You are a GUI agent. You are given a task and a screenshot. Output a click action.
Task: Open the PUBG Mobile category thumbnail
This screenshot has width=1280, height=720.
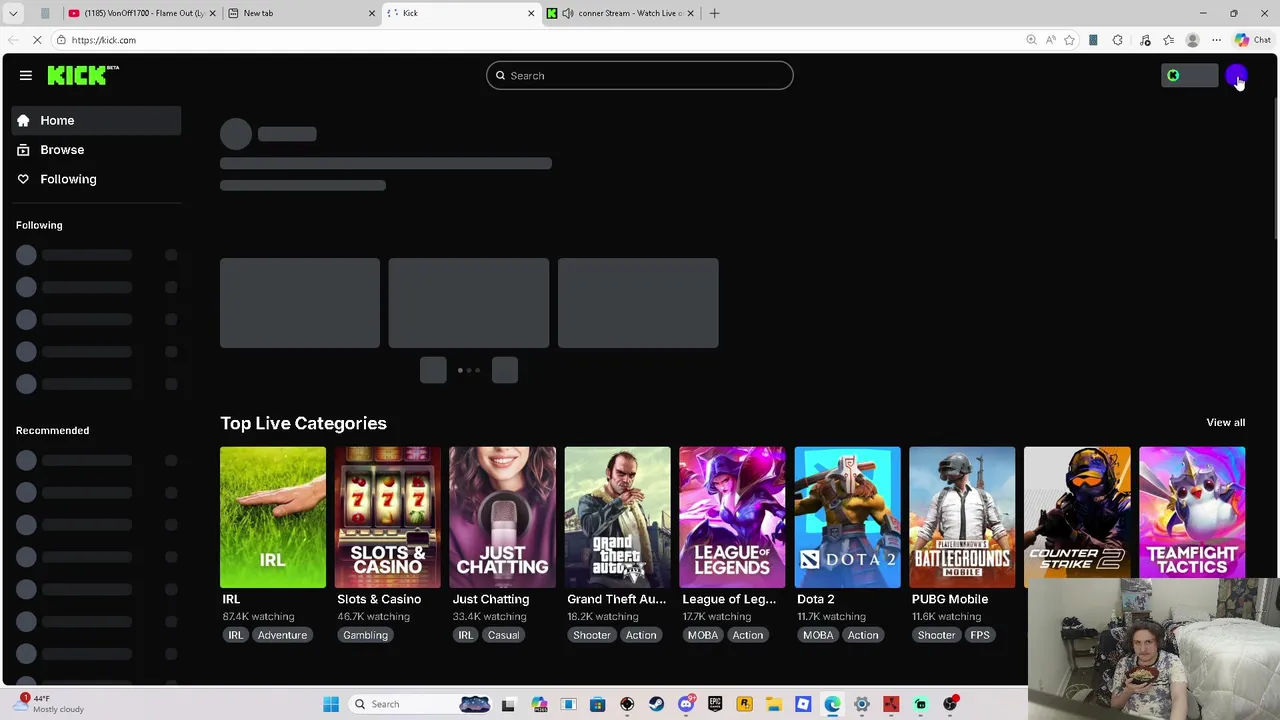[x=962, y=517]
